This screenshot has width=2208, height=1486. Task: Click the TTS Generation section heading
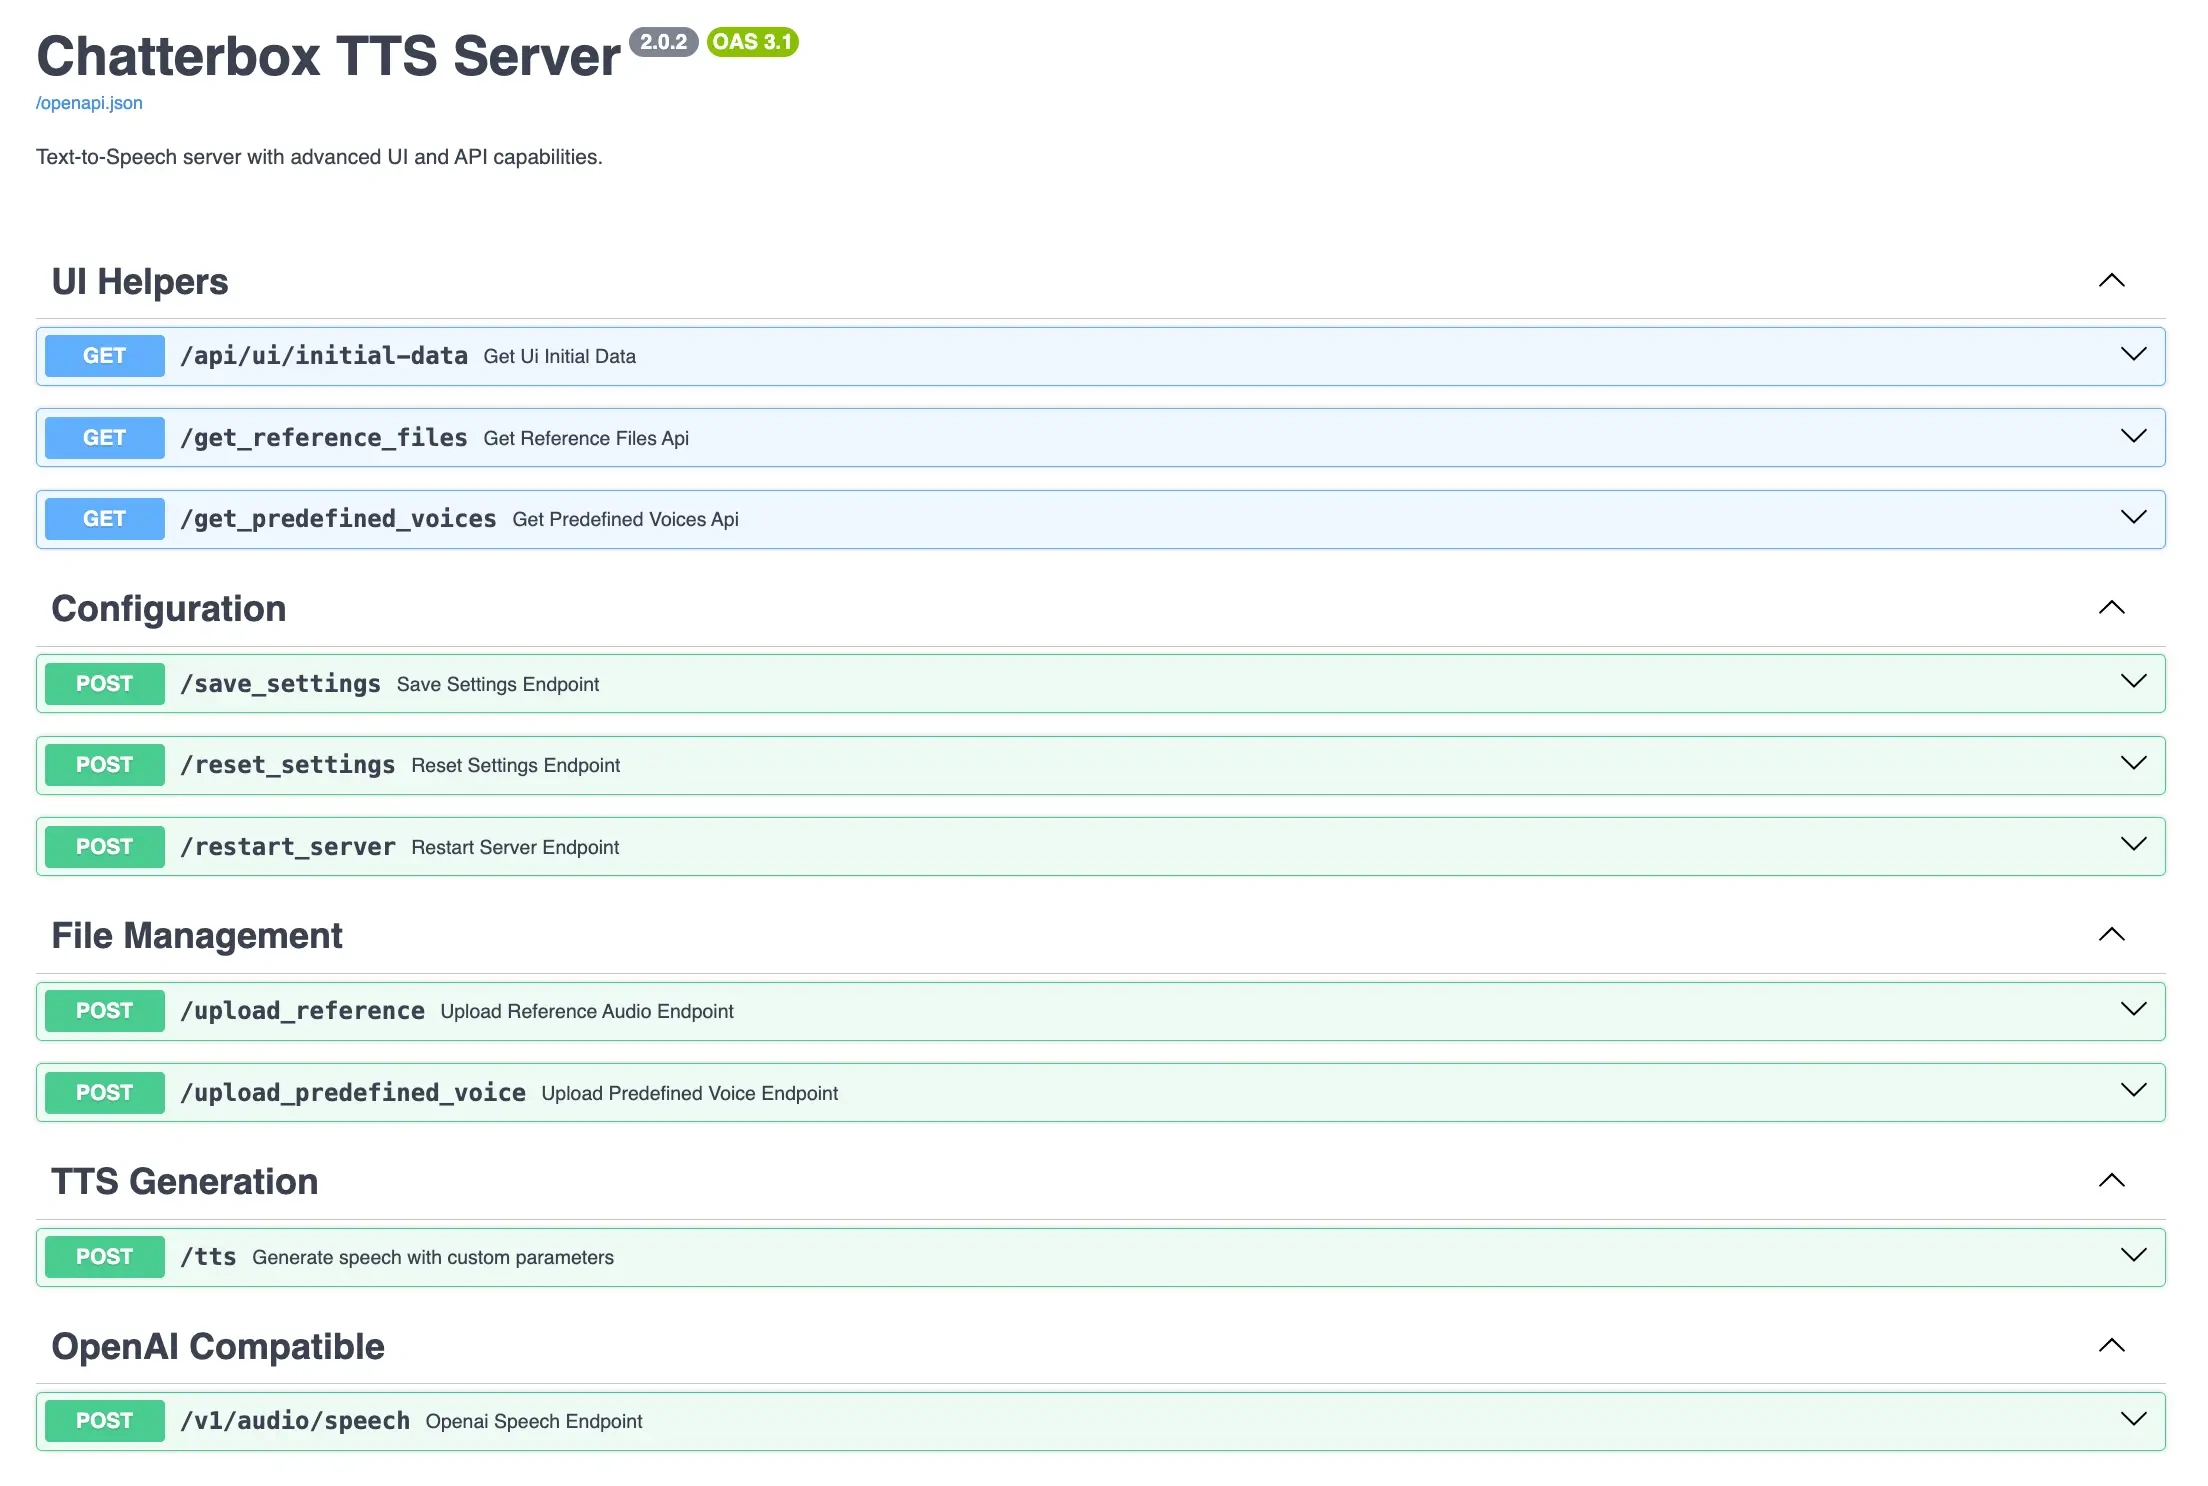pos(185,1182)
